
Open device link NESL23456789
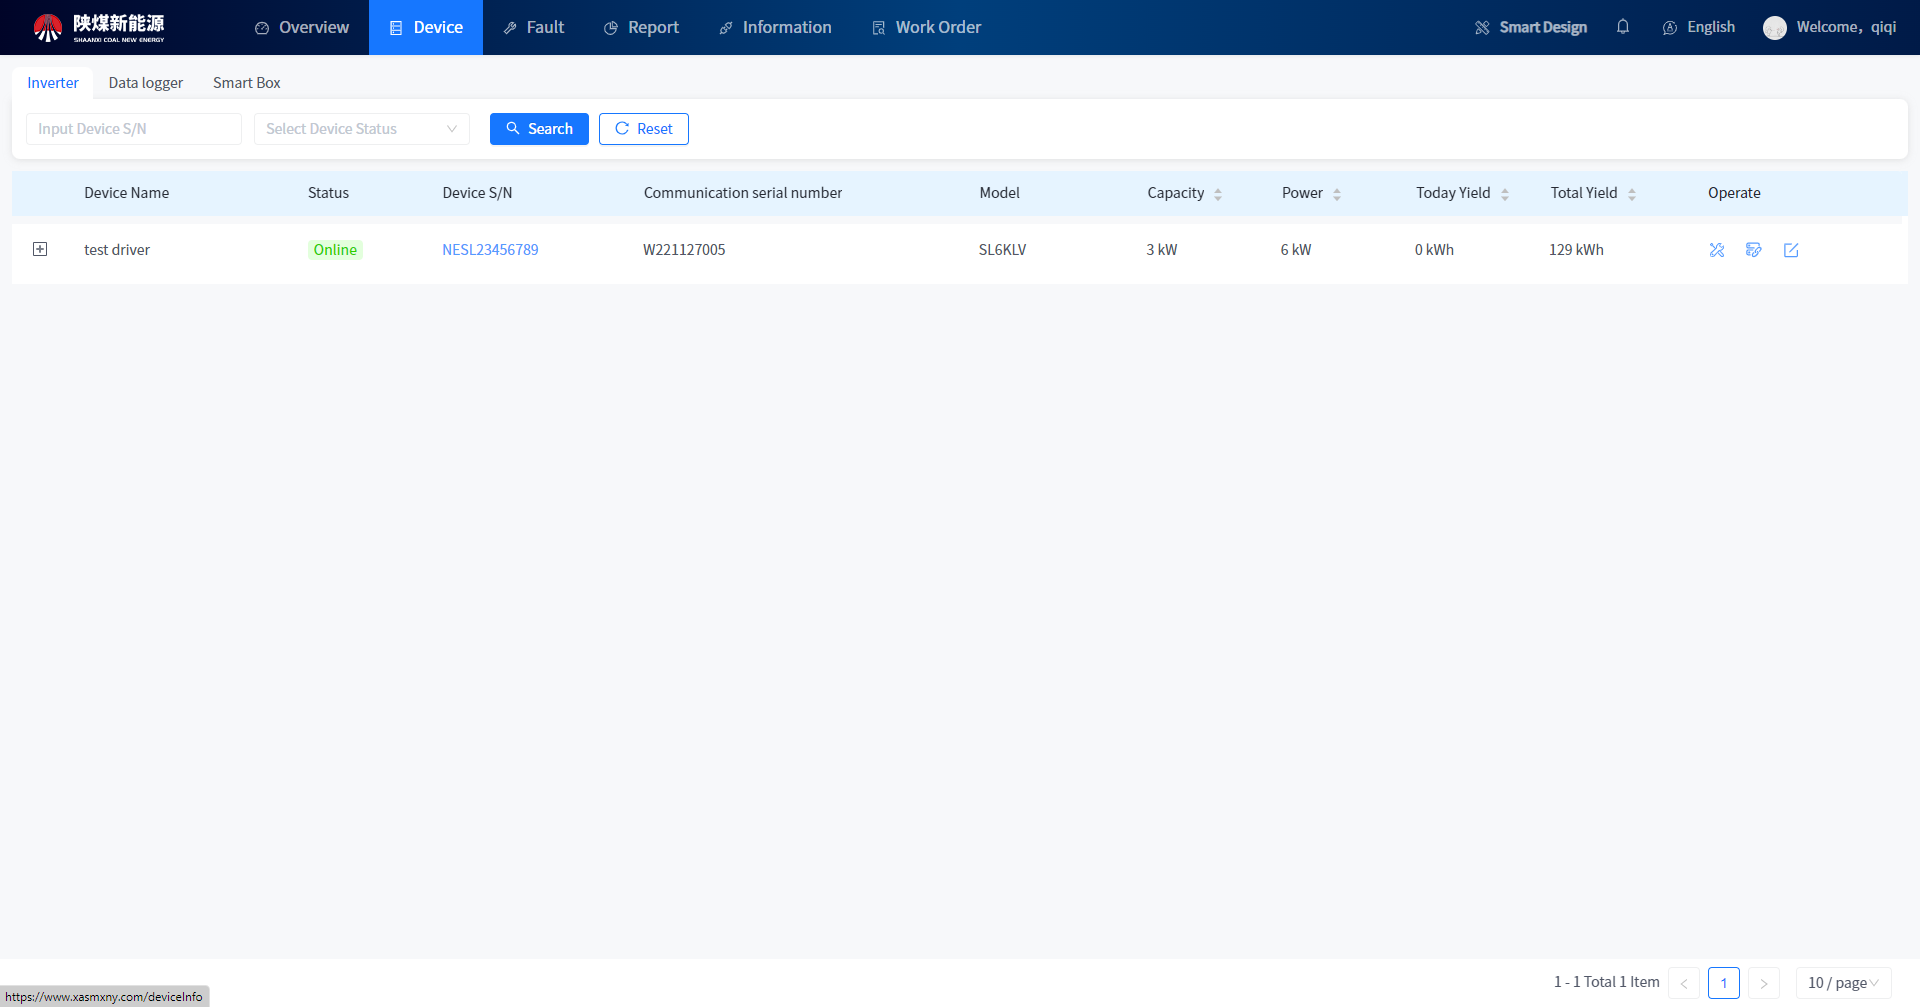(x=490, y=250)
